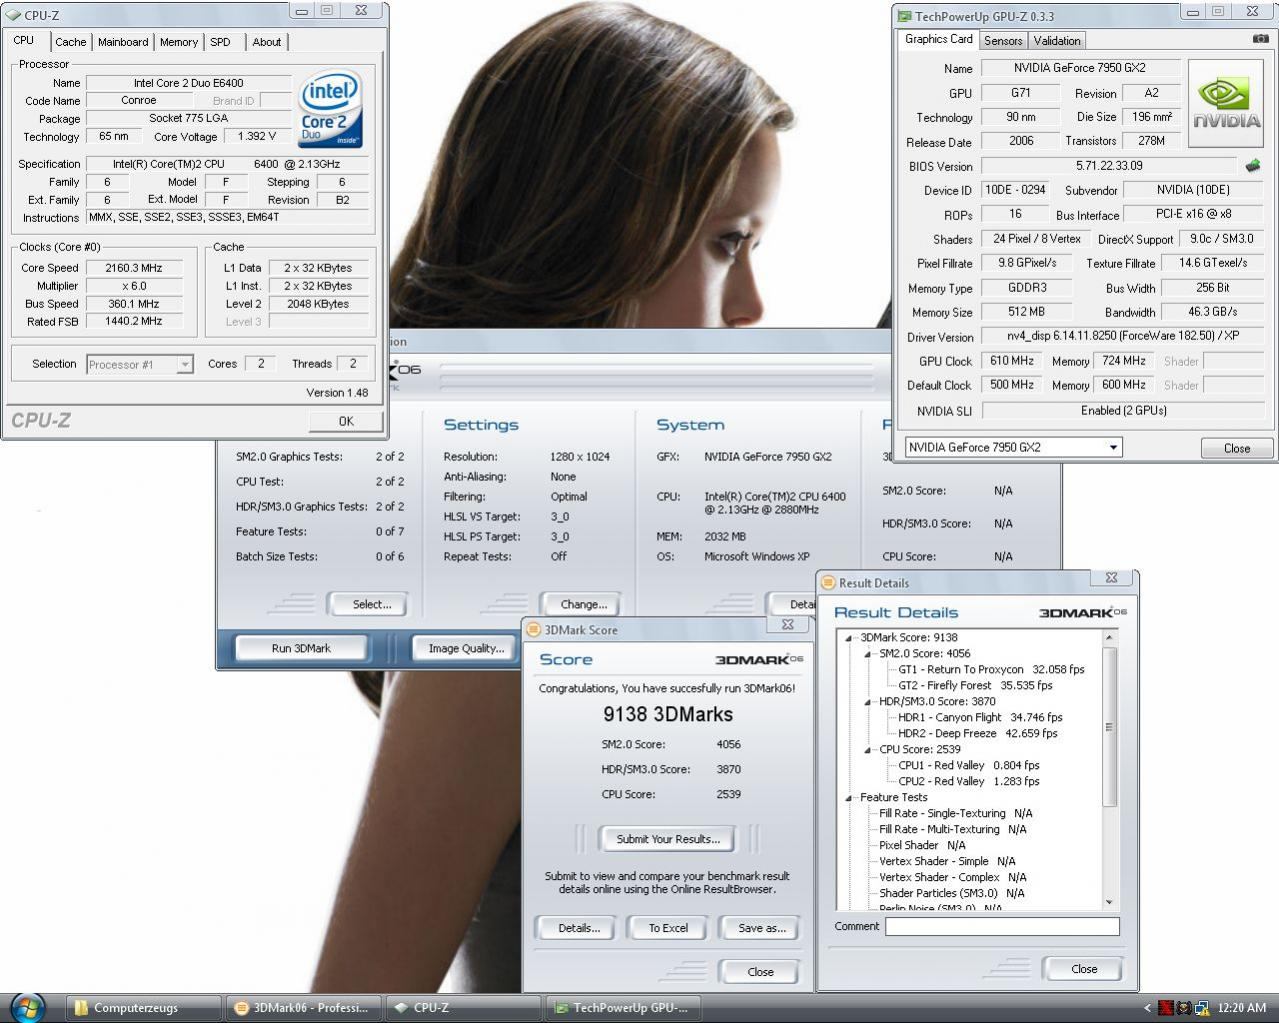Collapse the SM2.0 Score tree node
Image resolution: width=1279 pixels, height=1023 pixels.
(868, 654)
